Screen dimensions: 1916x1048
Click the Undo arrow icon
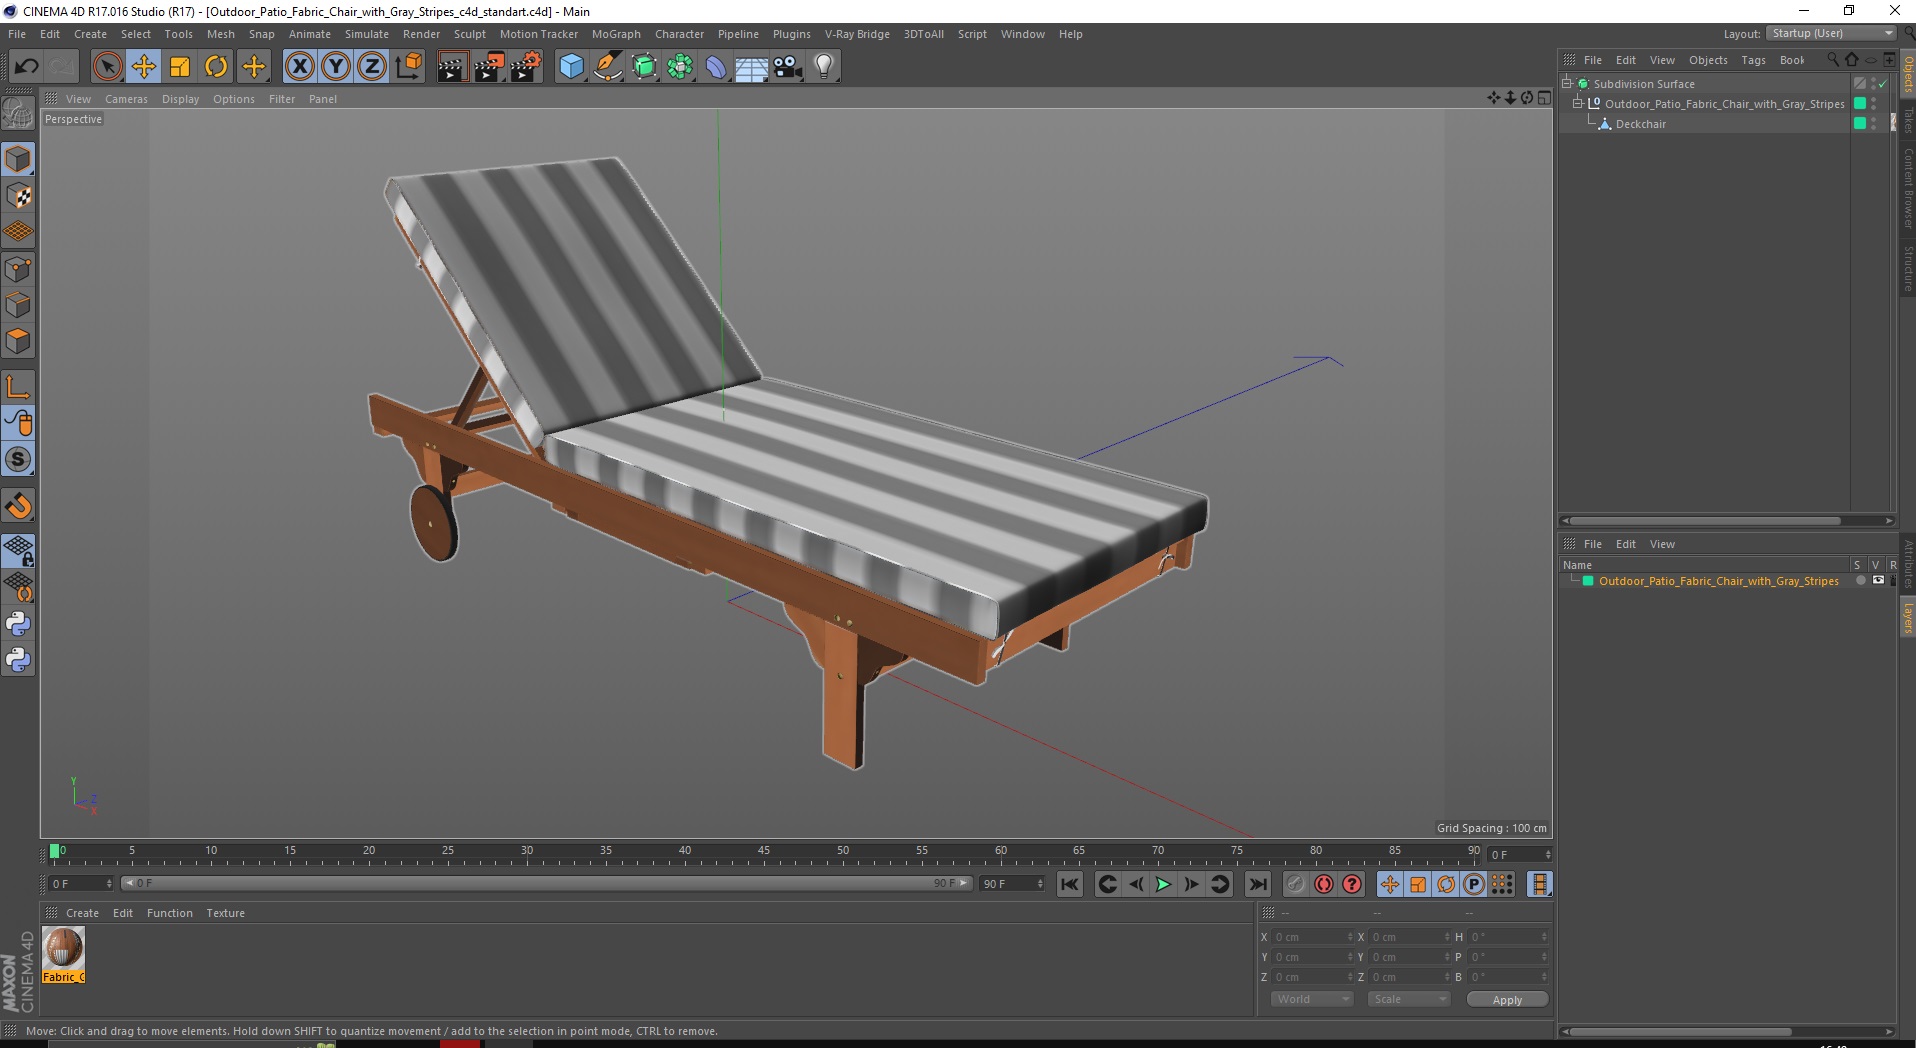[x=26, y=67]
